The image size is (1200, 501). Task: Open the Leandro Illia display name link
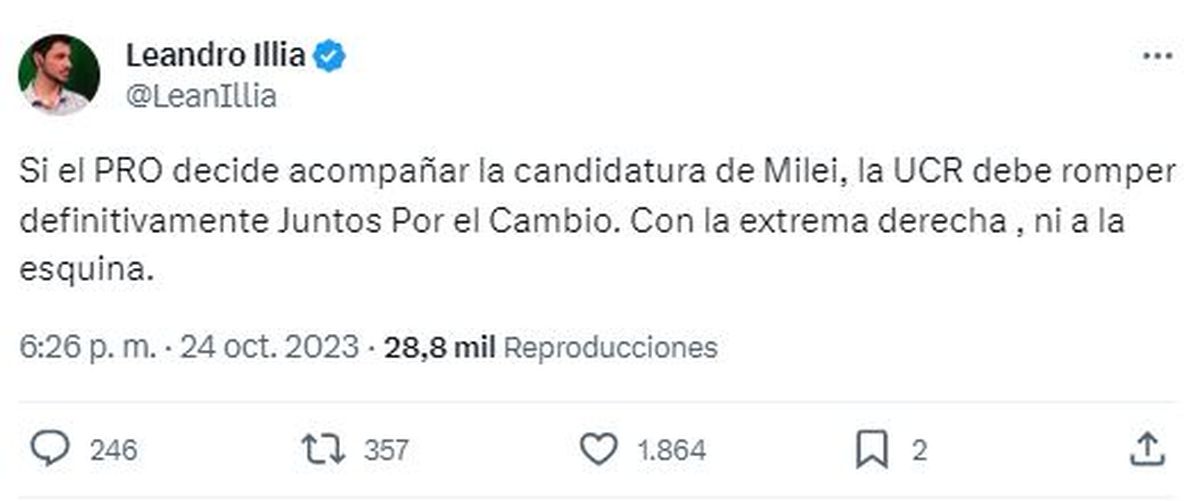tap(215, 56)
